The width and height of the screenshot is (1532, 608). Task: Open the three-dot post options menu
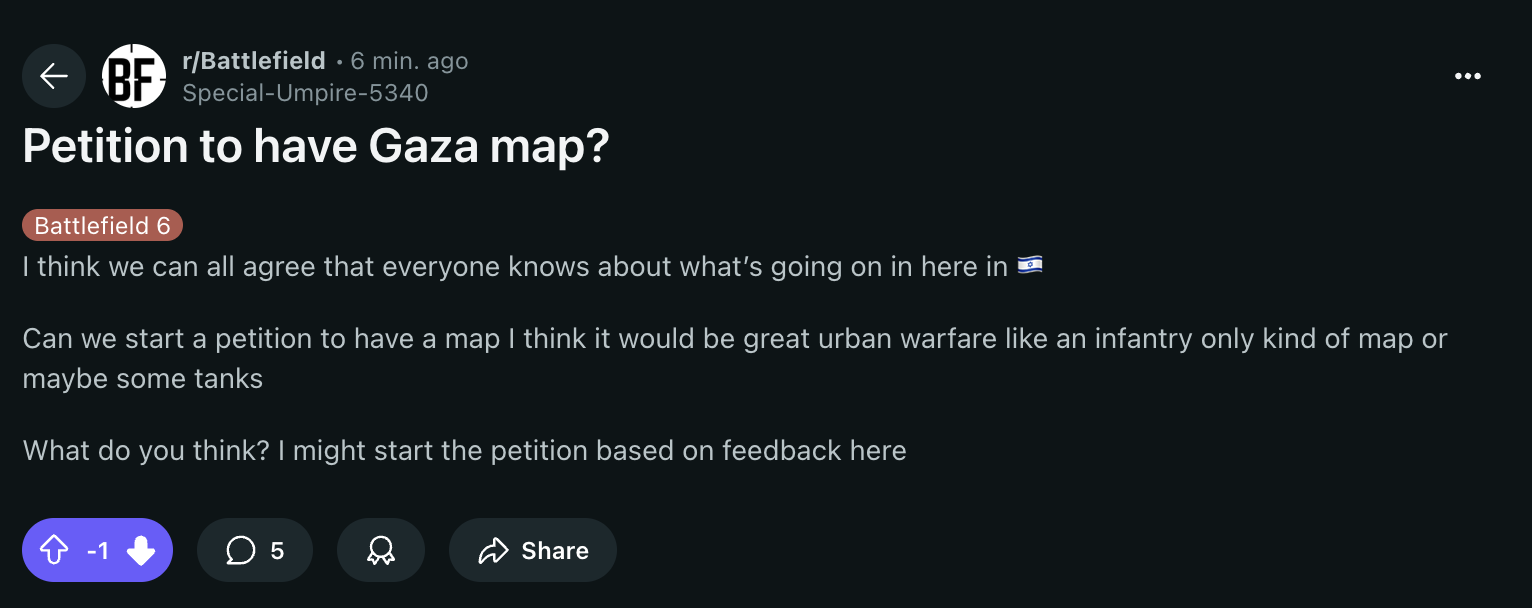coord(1467,76)
